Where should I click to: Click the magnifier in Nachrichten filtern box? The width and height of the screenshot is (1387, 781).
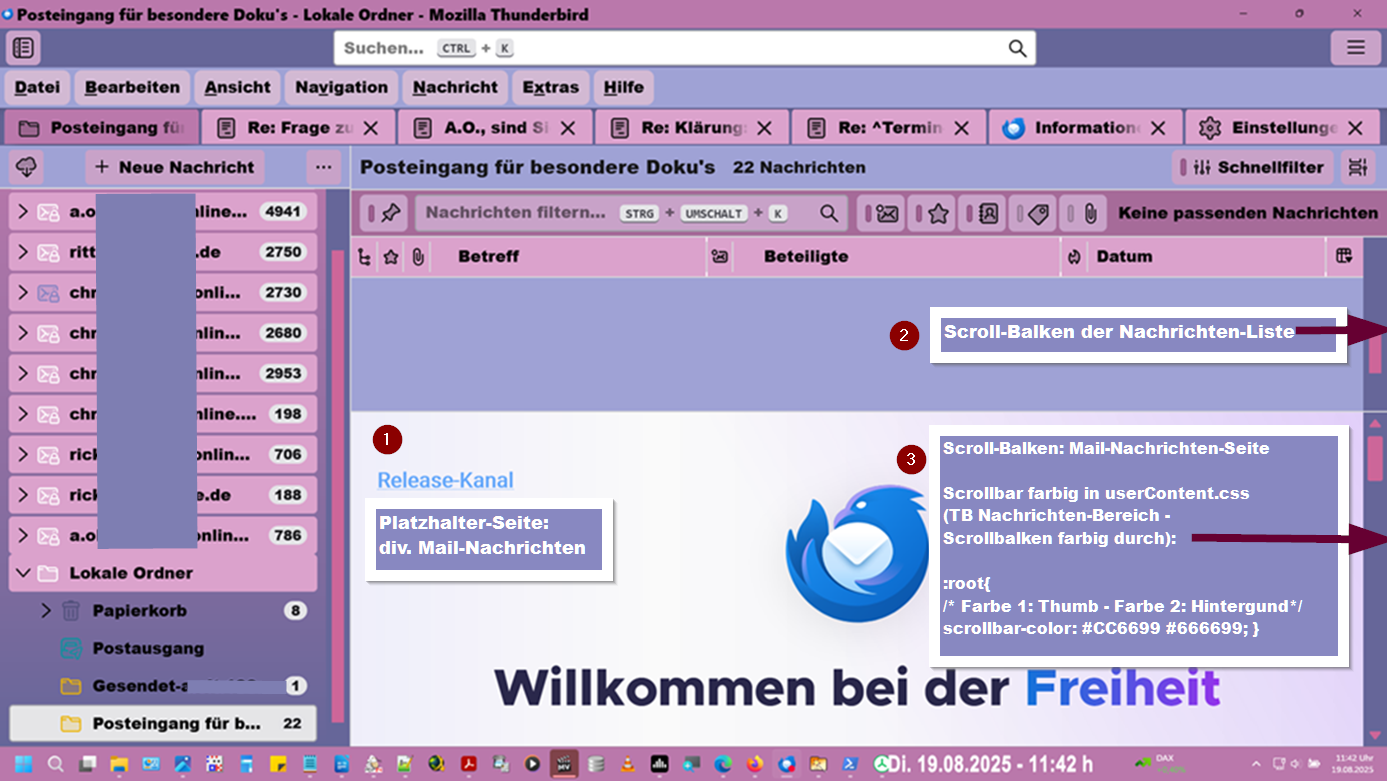[x=829, y=213]
